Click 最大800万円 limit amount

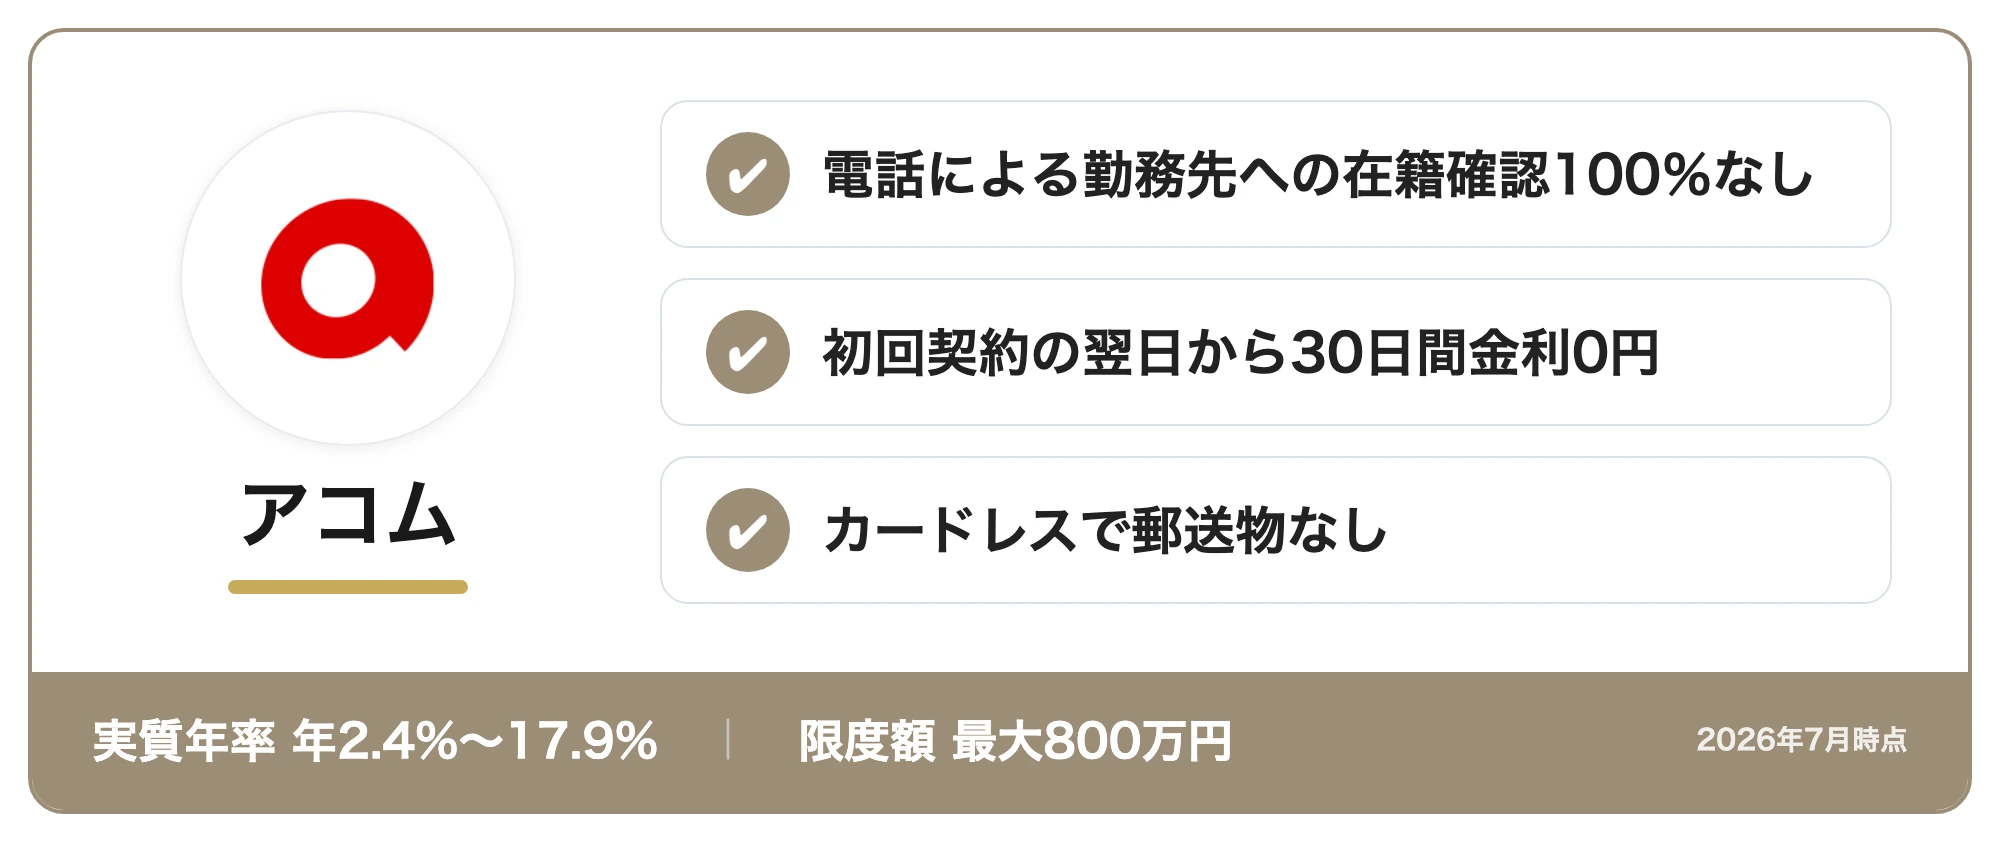(x=1092, y=741)
